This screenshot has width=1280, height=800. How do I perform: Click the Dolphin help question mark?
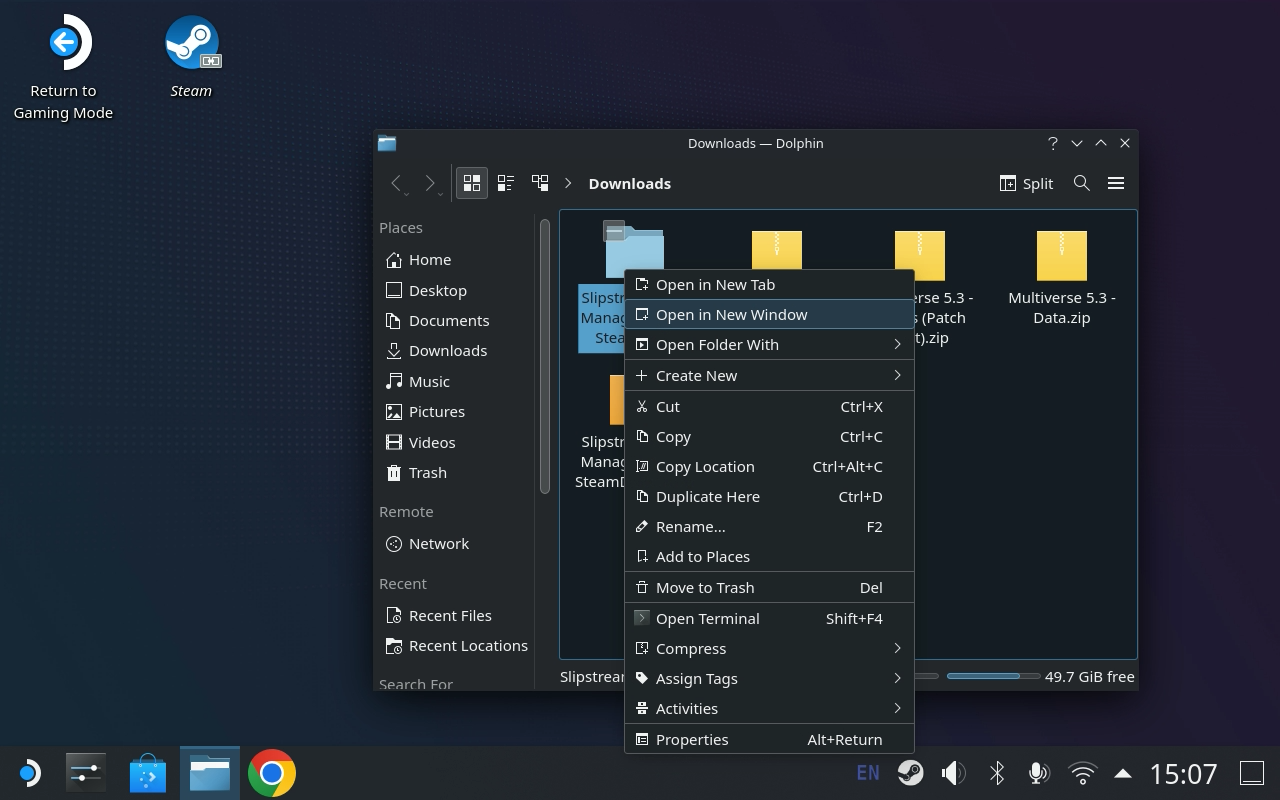coord(1052,143)
